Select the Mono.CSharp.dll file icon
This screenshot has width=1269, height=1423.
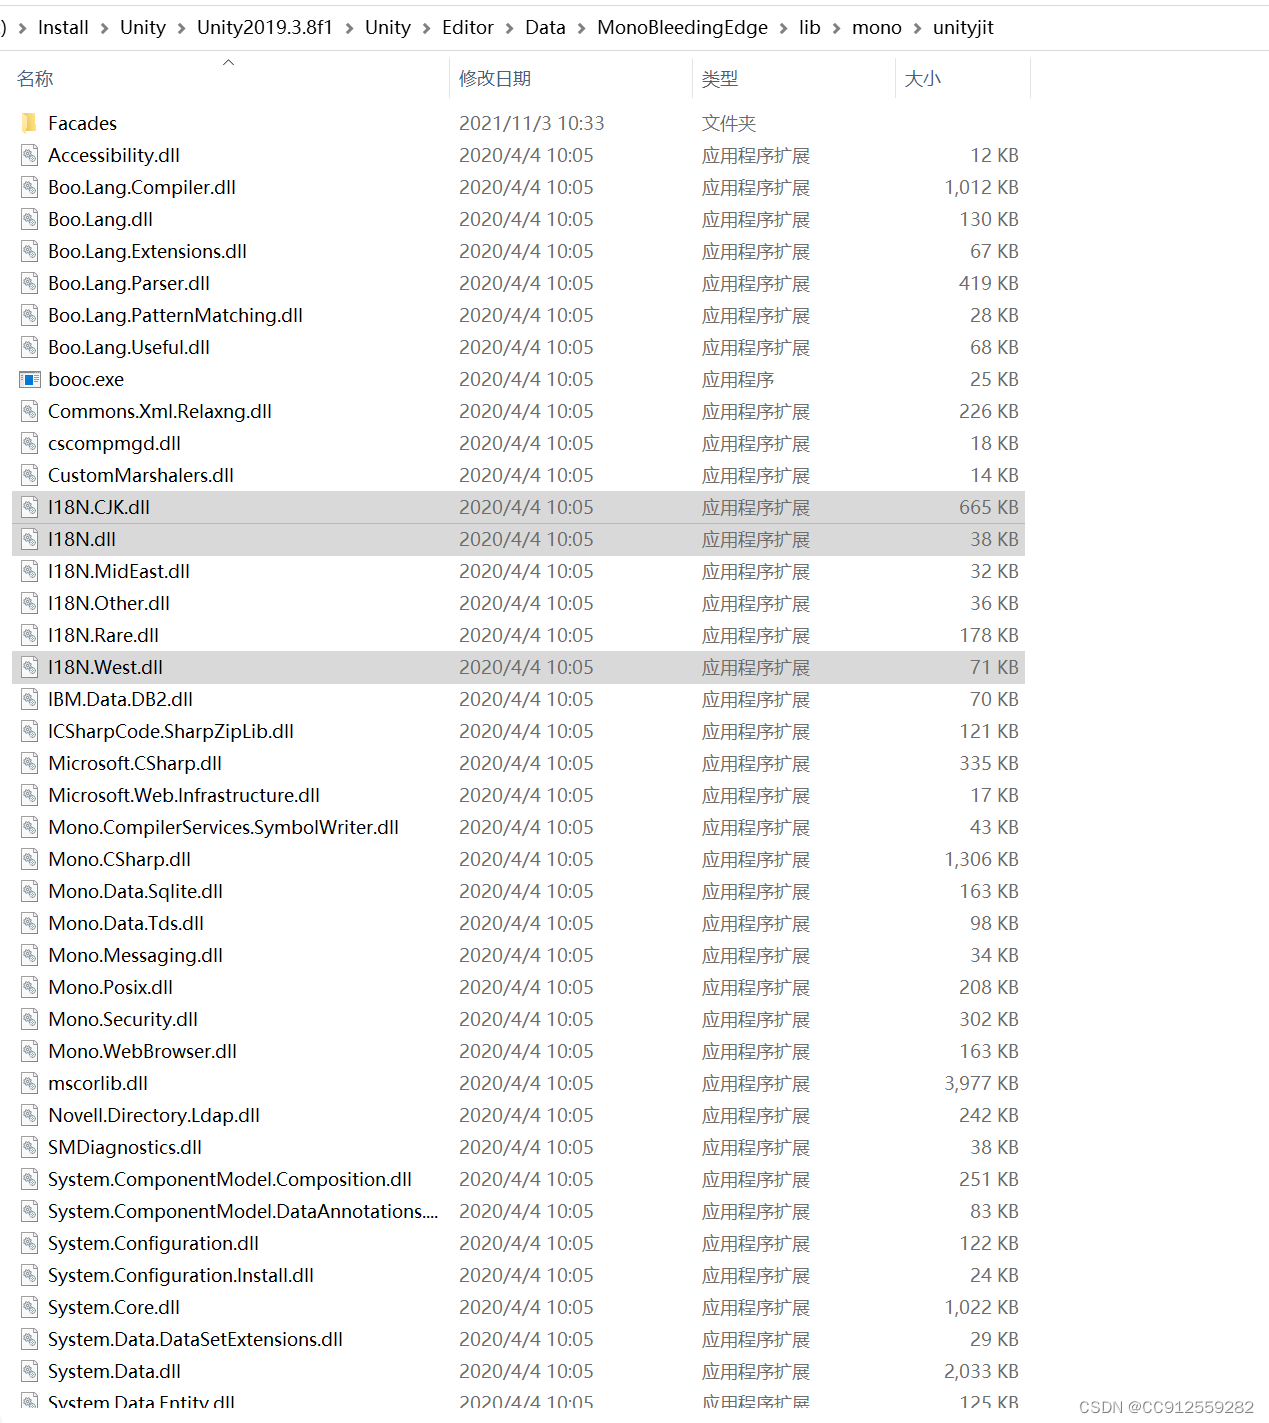(x=28, y=859)
